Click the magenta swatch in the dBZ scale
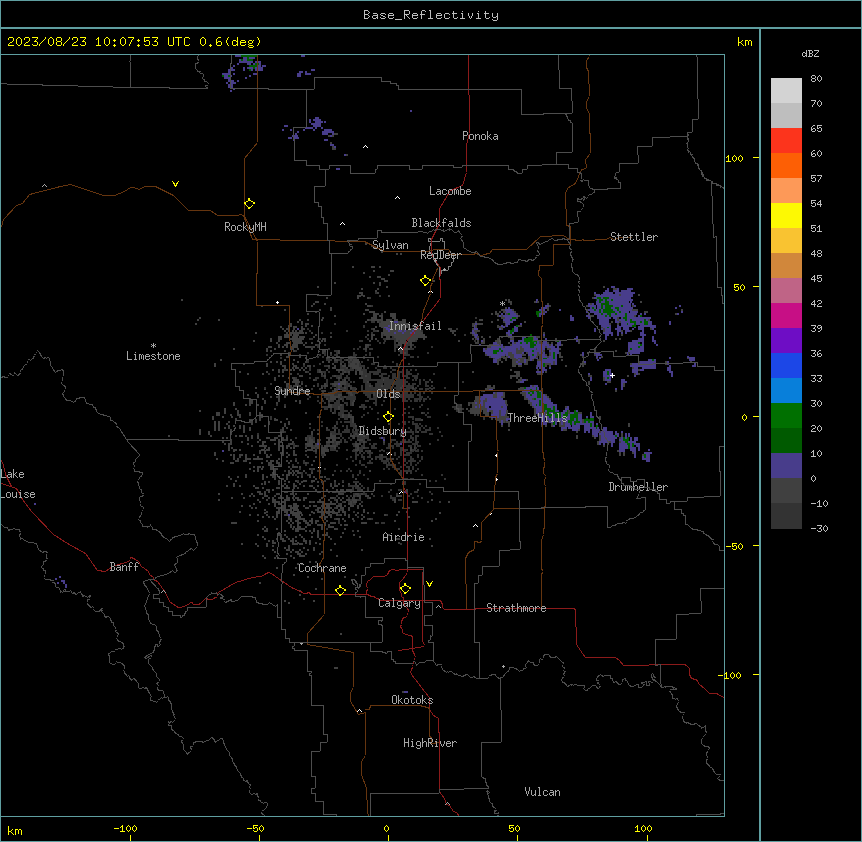862x842 pixels. (x=786, y=315)
